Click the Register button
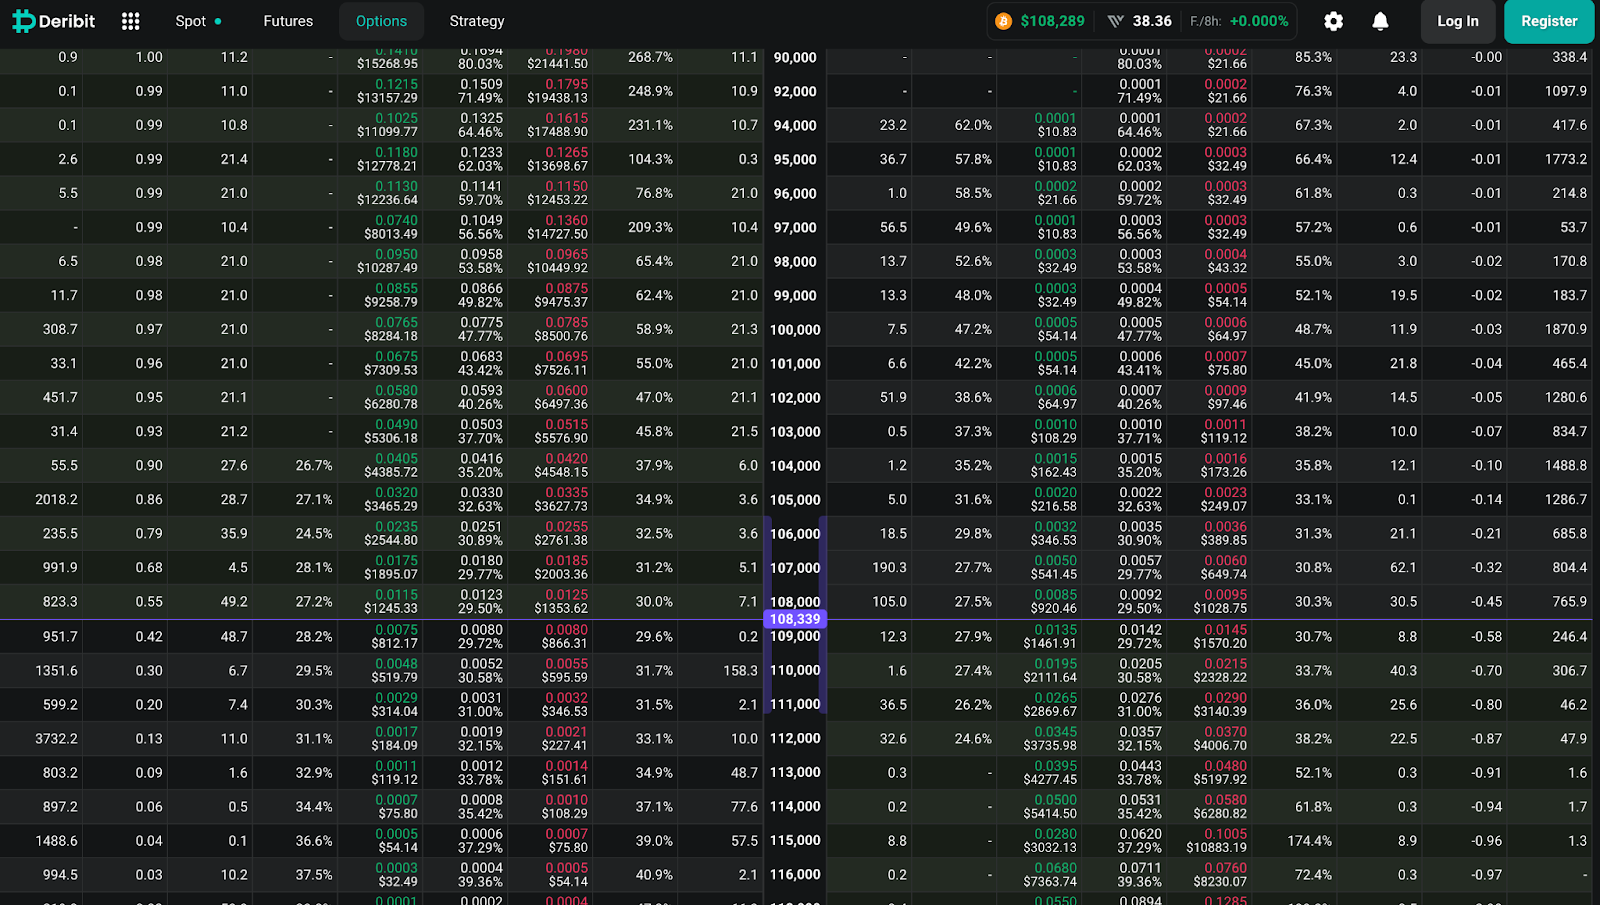Screen dimensions: 1600x905 click(1548, 21)
